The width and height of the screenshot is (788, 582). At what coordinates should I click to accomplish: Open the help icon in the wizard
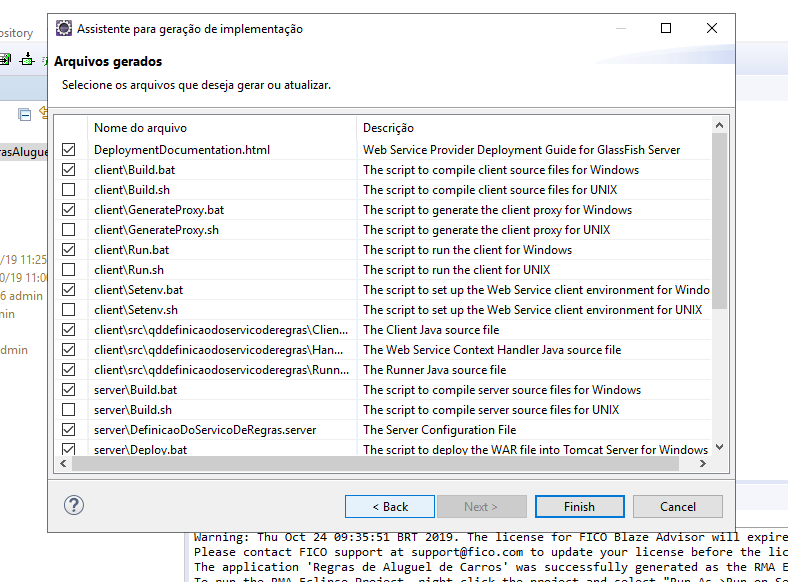coord(74,505)
